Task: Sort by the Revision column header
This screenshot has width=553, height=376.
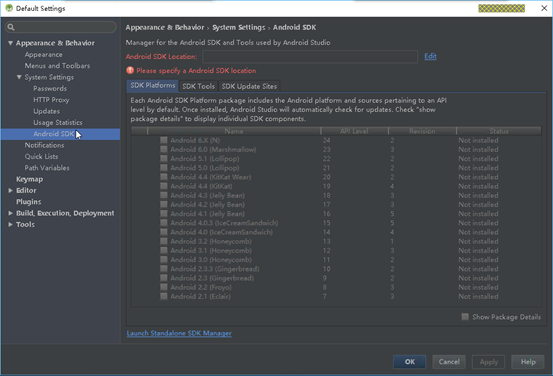Action: pyautogui.click(x=422, y=131)
